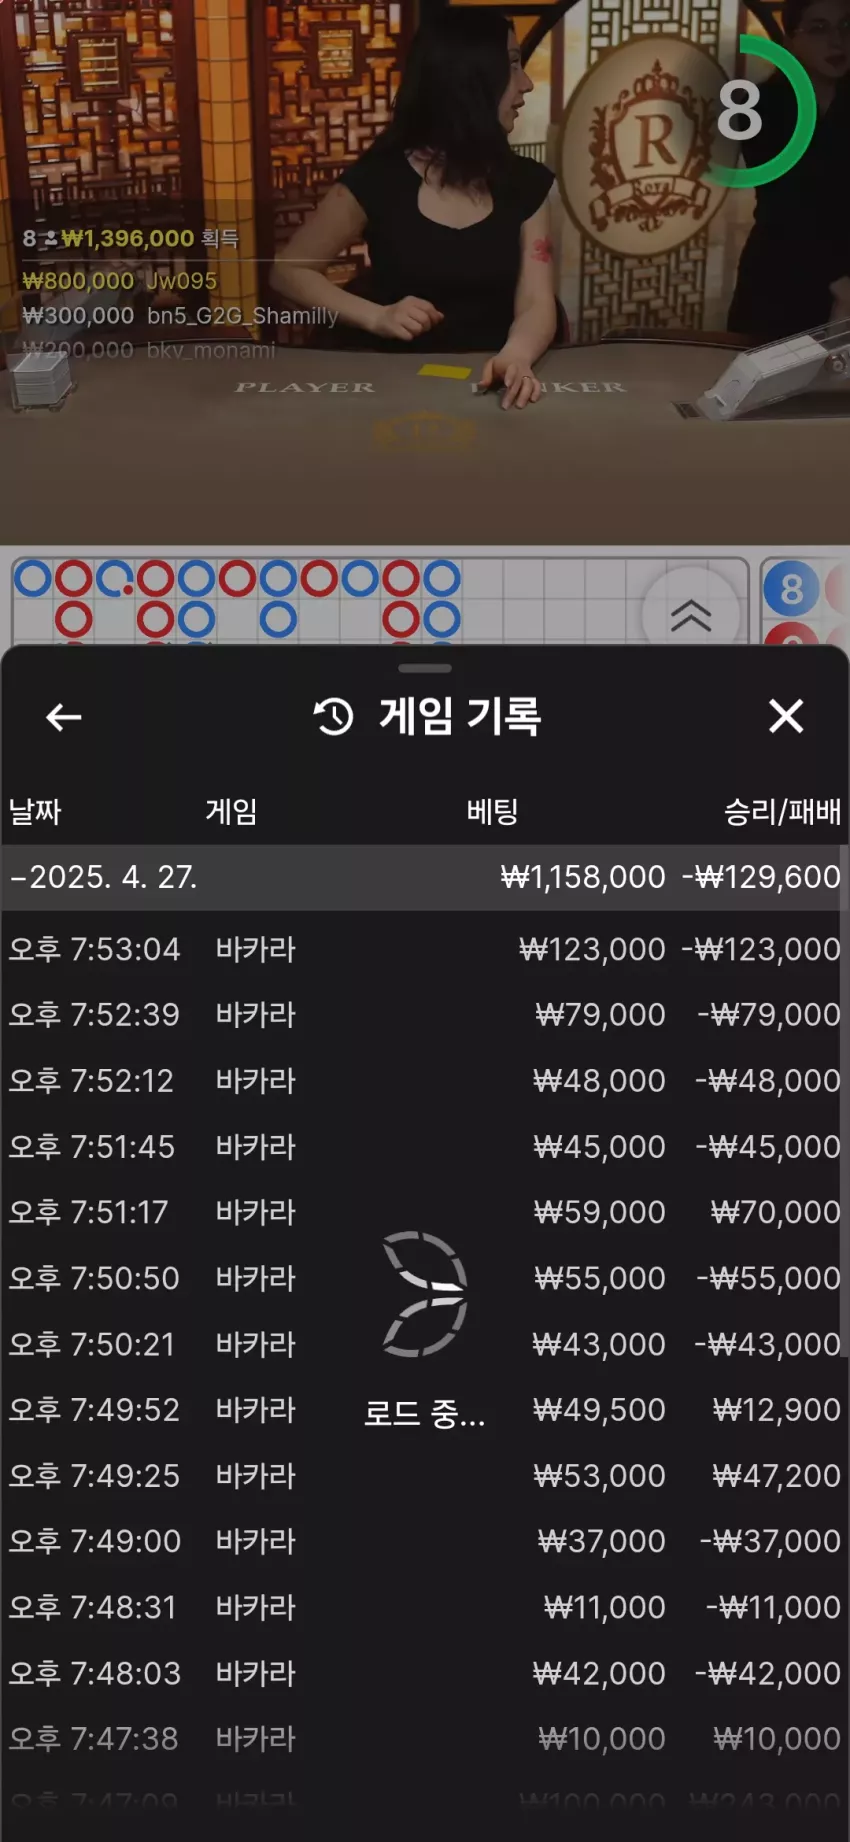The image size is (850, 1842).
Task: Click the total bet ₩1,158,000
Action: (x=583, y=877)
